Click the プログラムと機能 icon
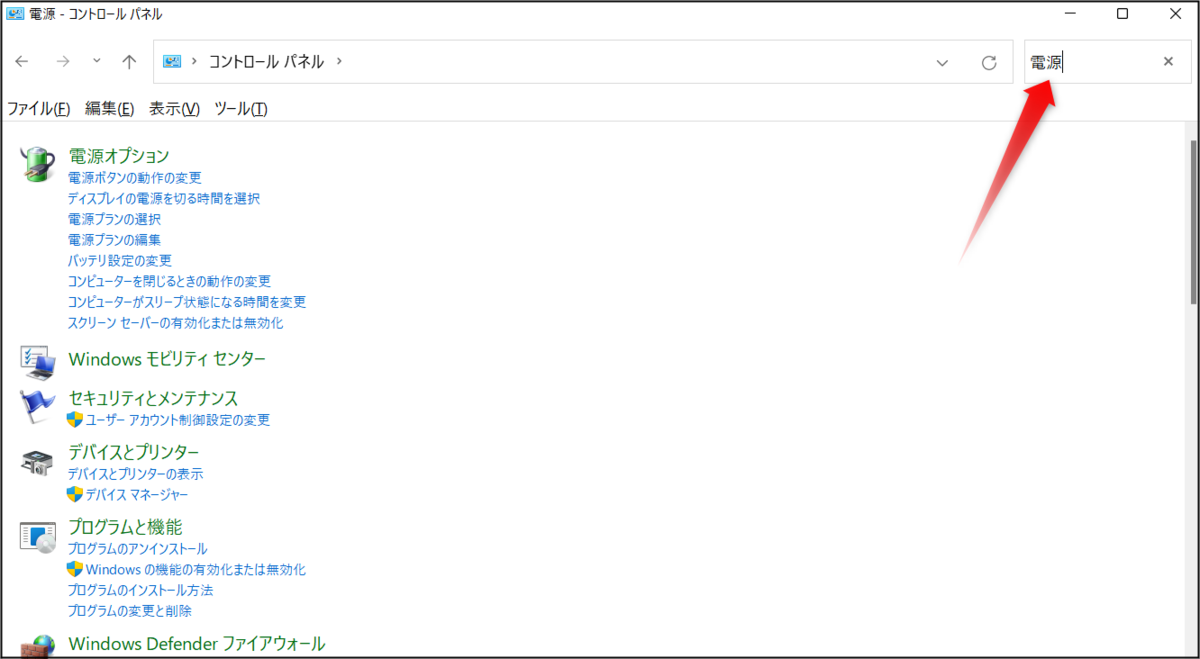Viewport: 1200px width, 659px height. tap(38, 536)
